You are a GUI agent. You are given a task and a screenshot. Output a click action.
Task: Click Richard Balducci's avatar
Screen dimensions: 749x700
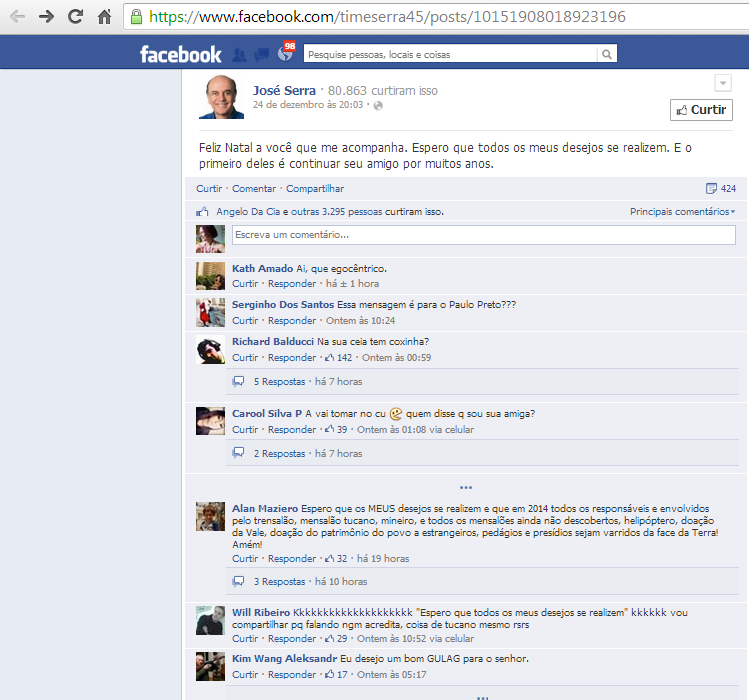(x=210, y=350)
